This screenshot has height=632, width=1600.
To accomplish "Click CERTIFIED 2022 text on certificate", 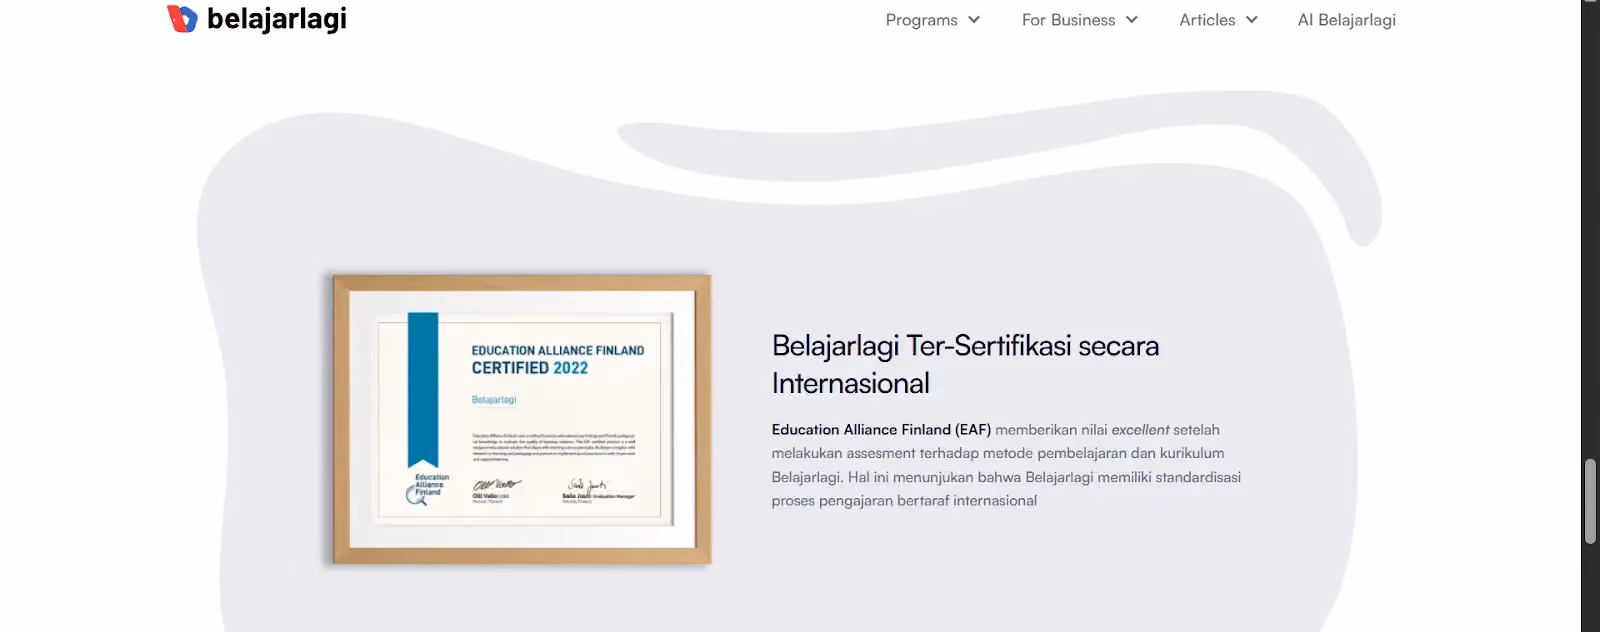I will (x=530, y=368).
